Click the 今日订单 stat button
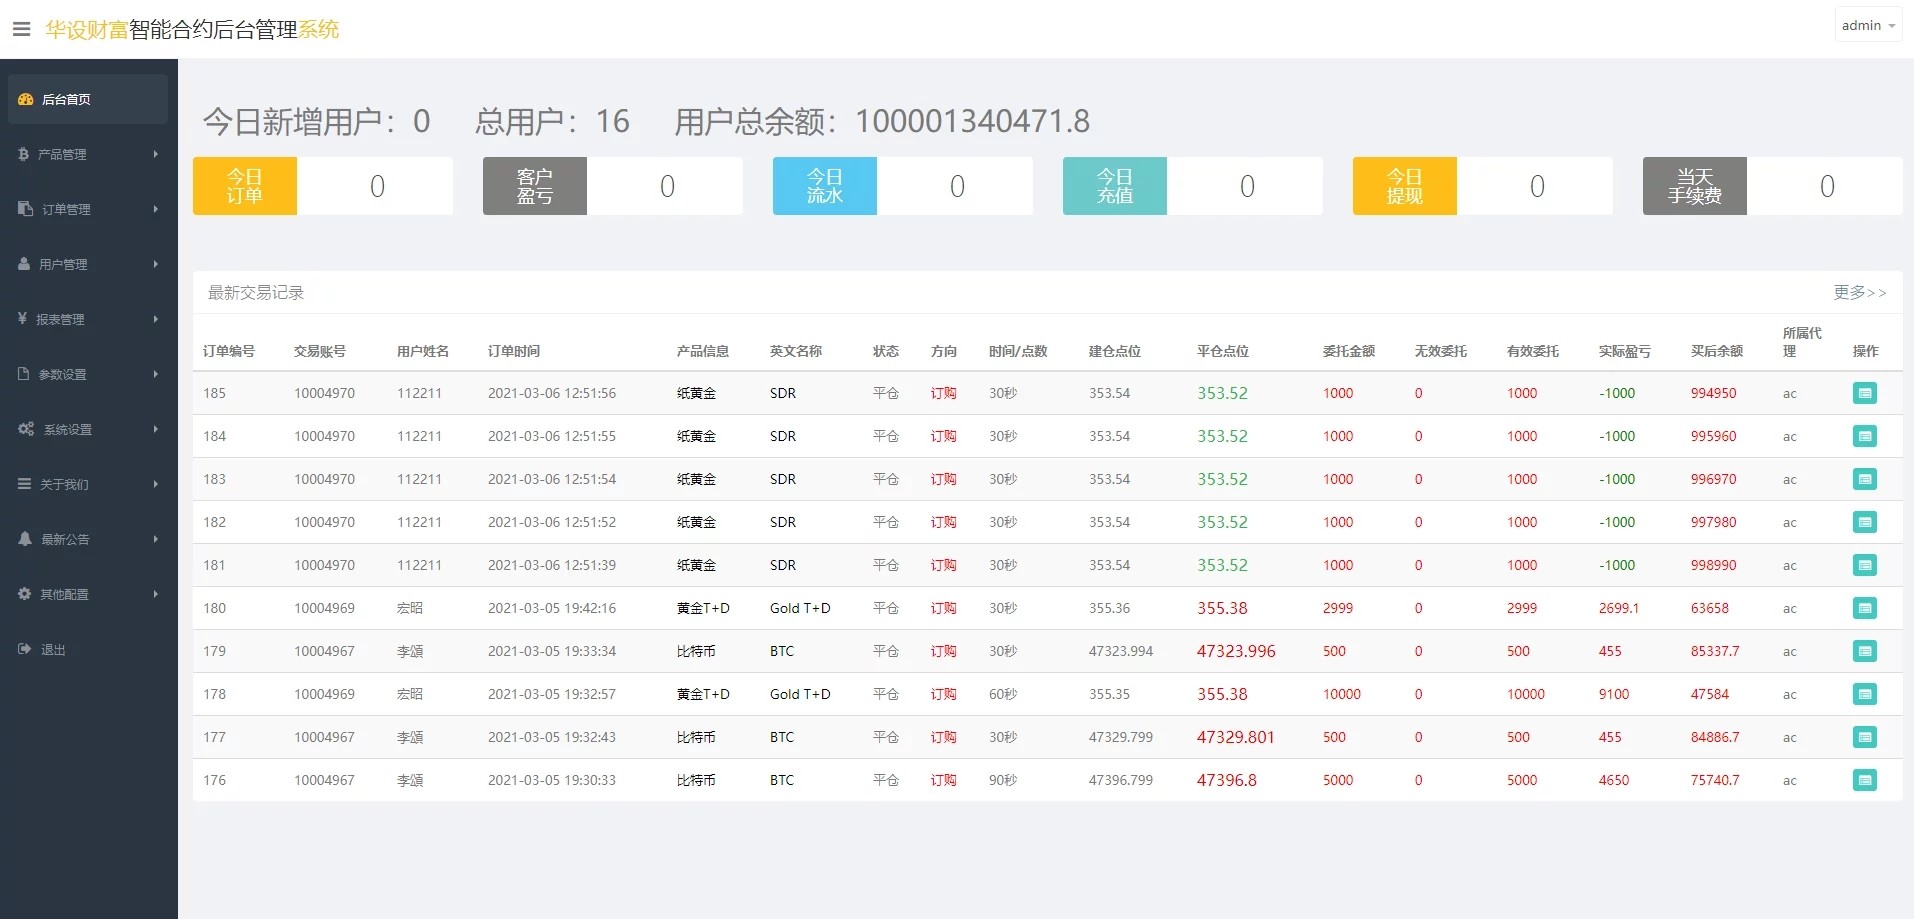This screenshot has height=919, width=1914. point(243,185)
